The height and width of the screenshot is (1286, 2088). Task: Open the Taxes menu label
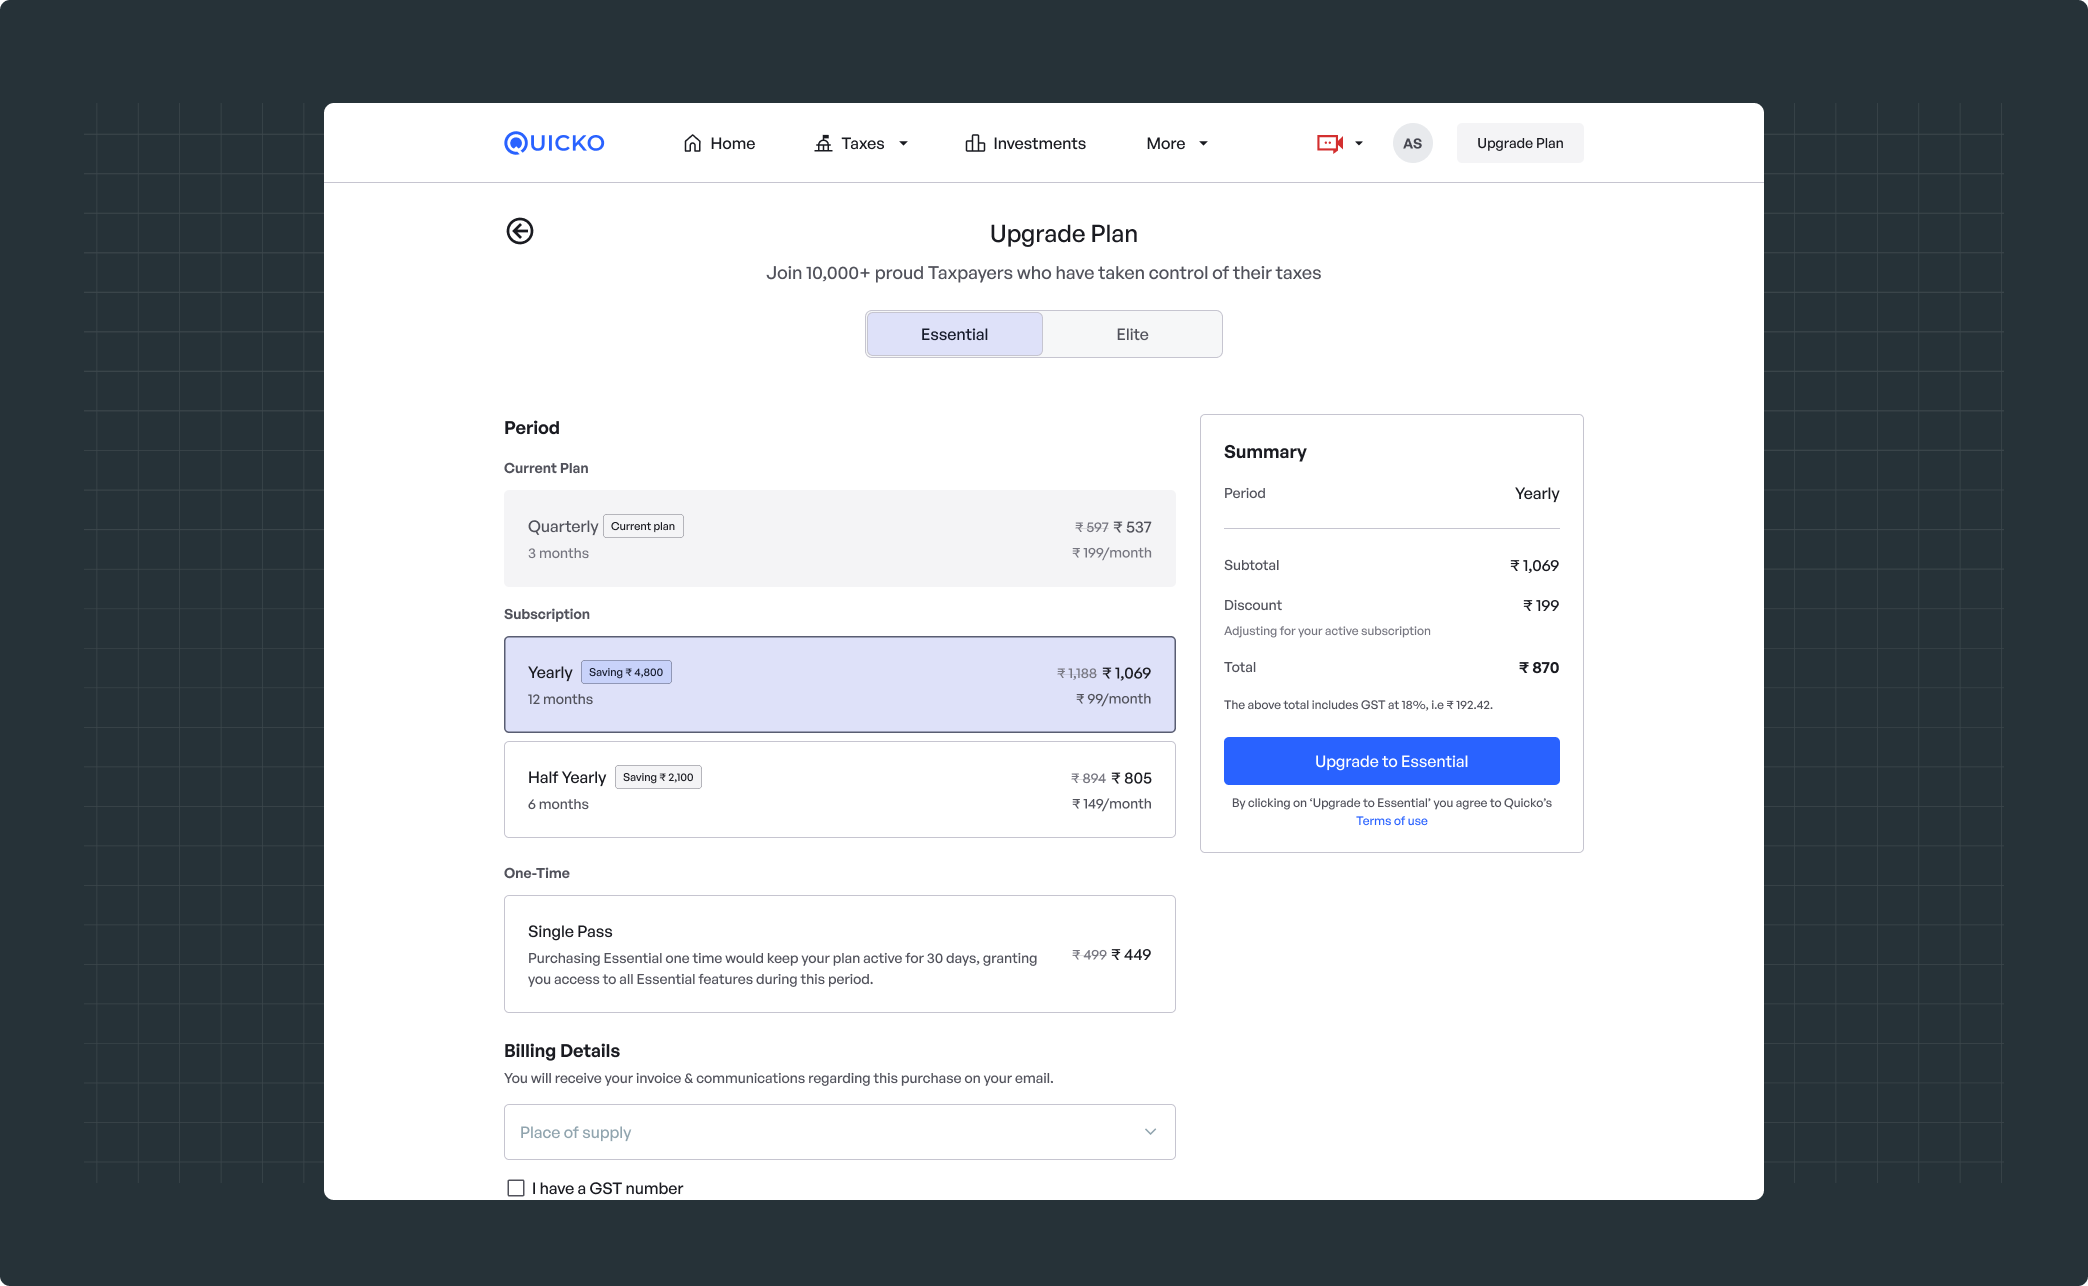[863, 143]
